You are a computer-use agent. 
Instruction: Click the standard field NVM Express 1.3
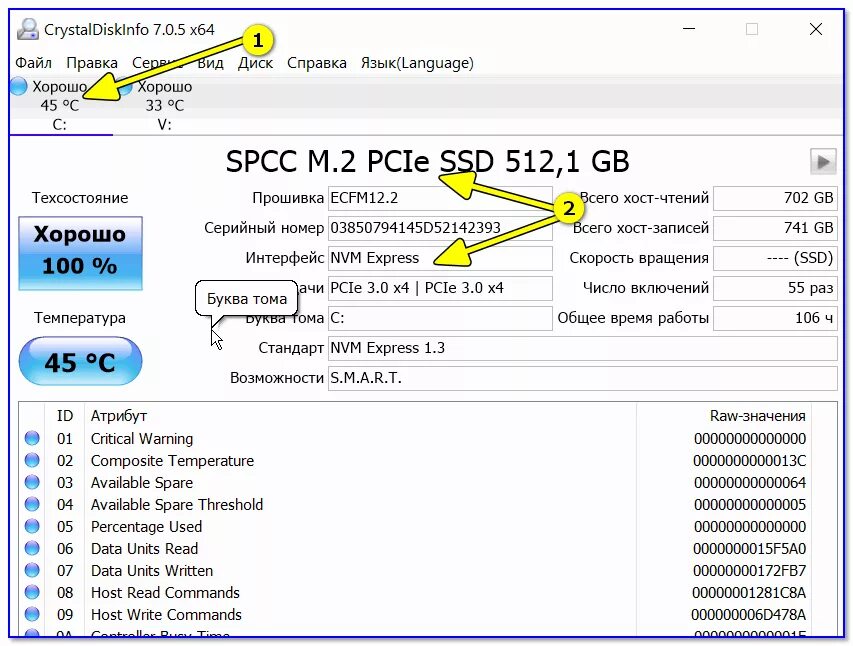[x=583, y=348]
